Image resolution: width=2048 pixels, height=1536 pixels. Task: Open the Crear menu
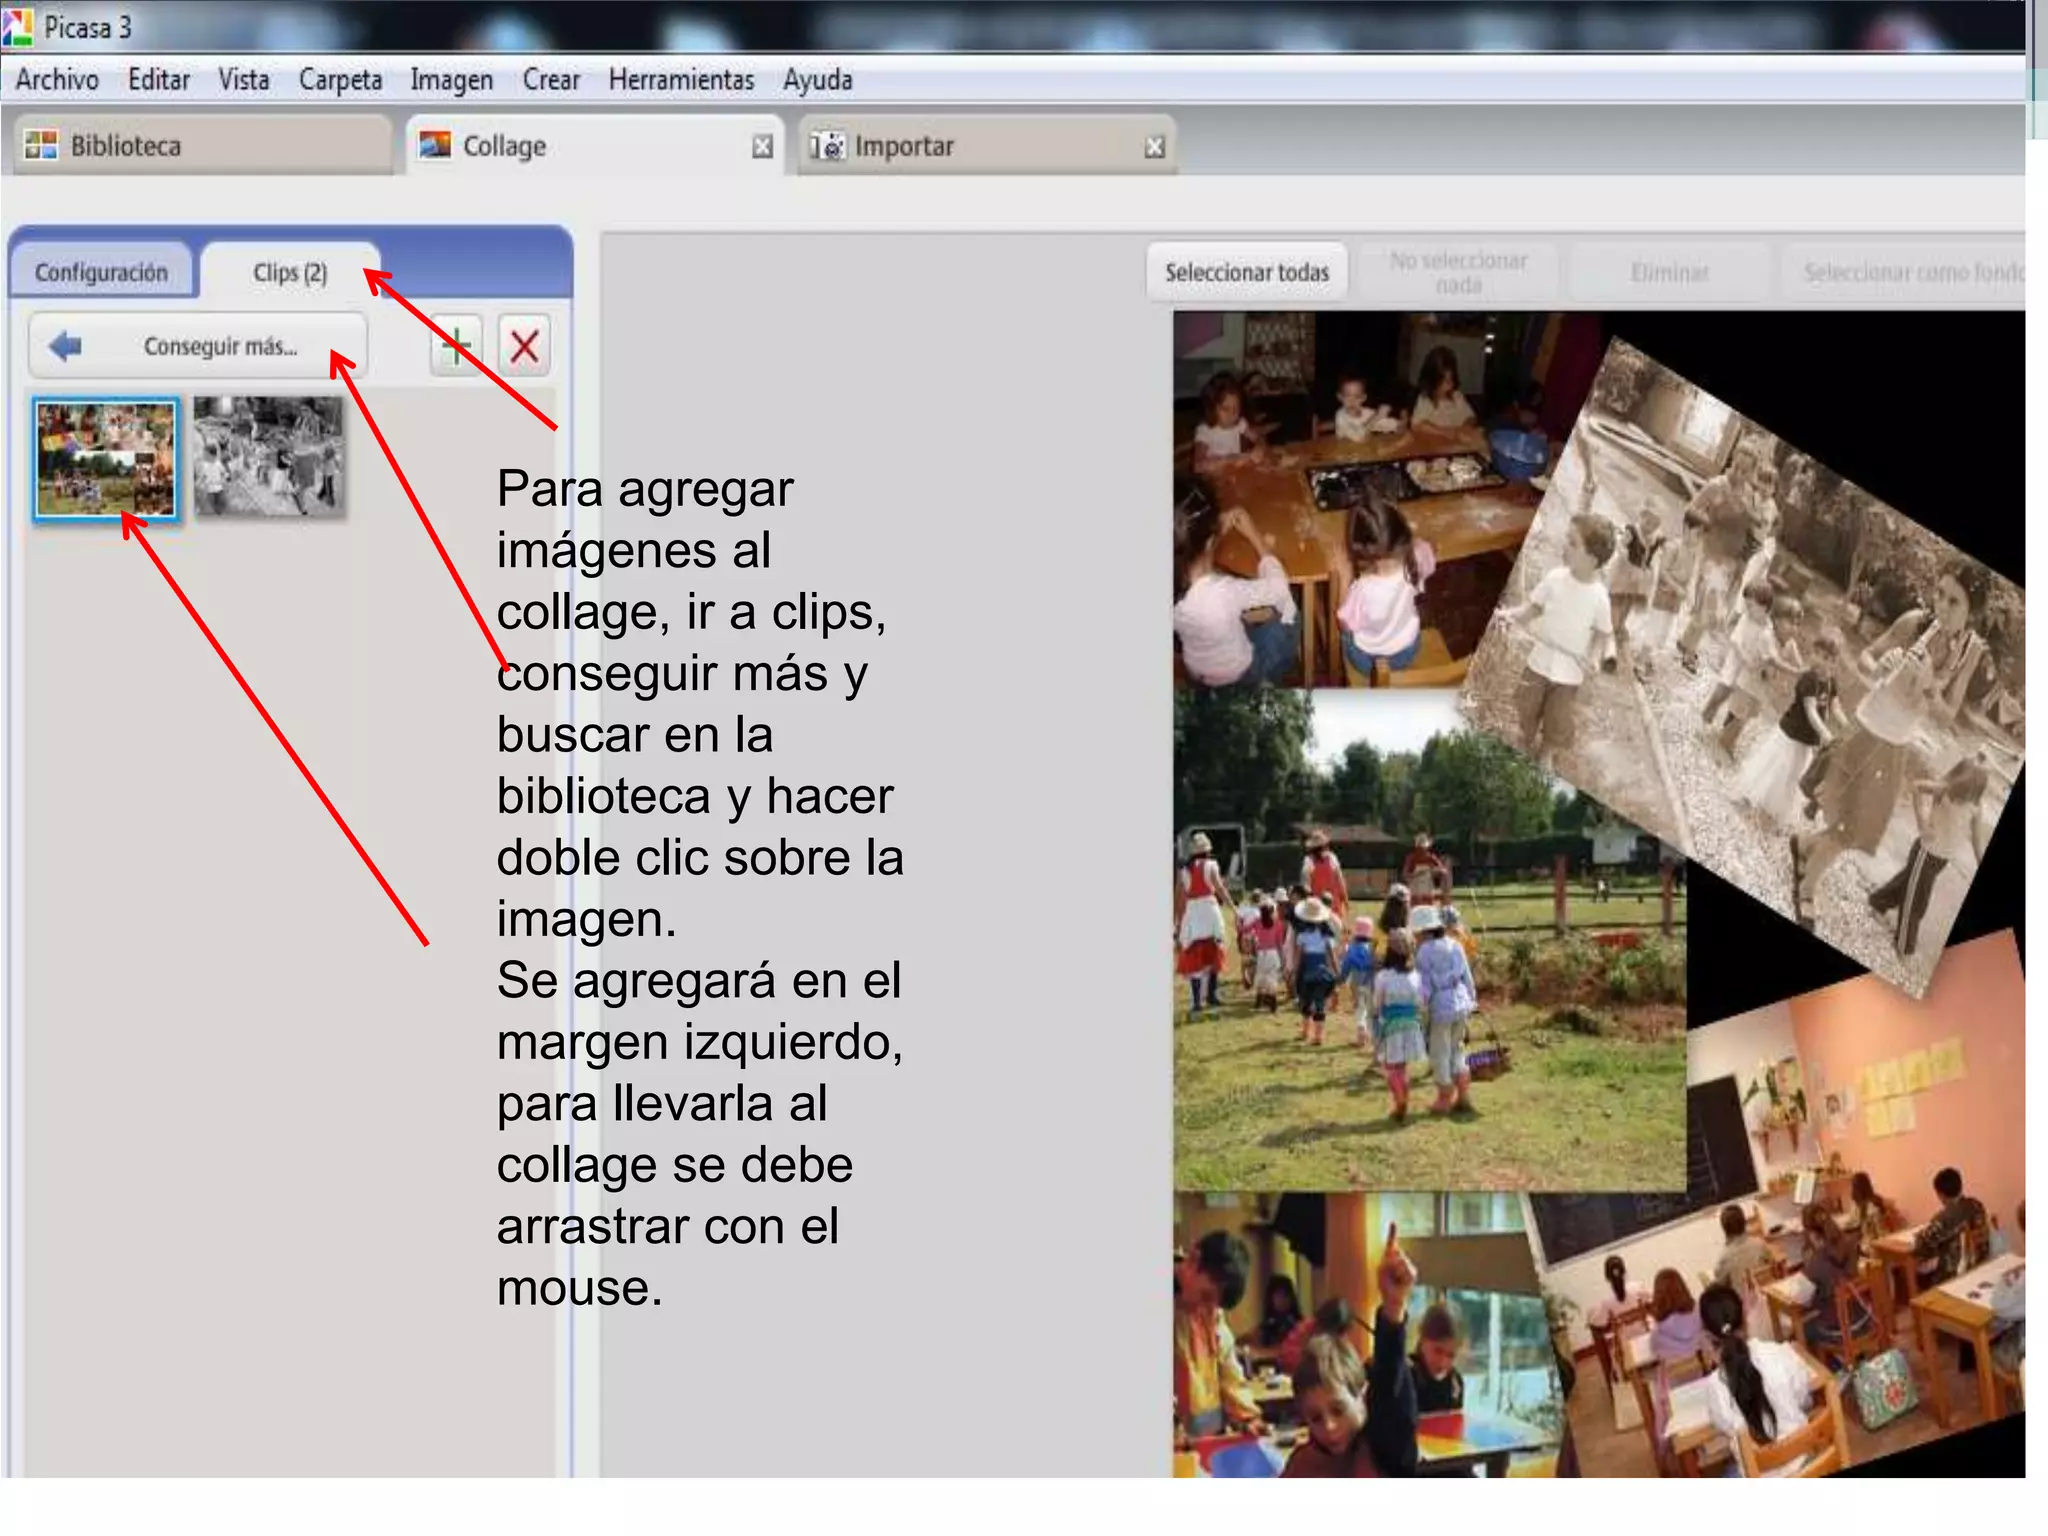pos(551,80)
